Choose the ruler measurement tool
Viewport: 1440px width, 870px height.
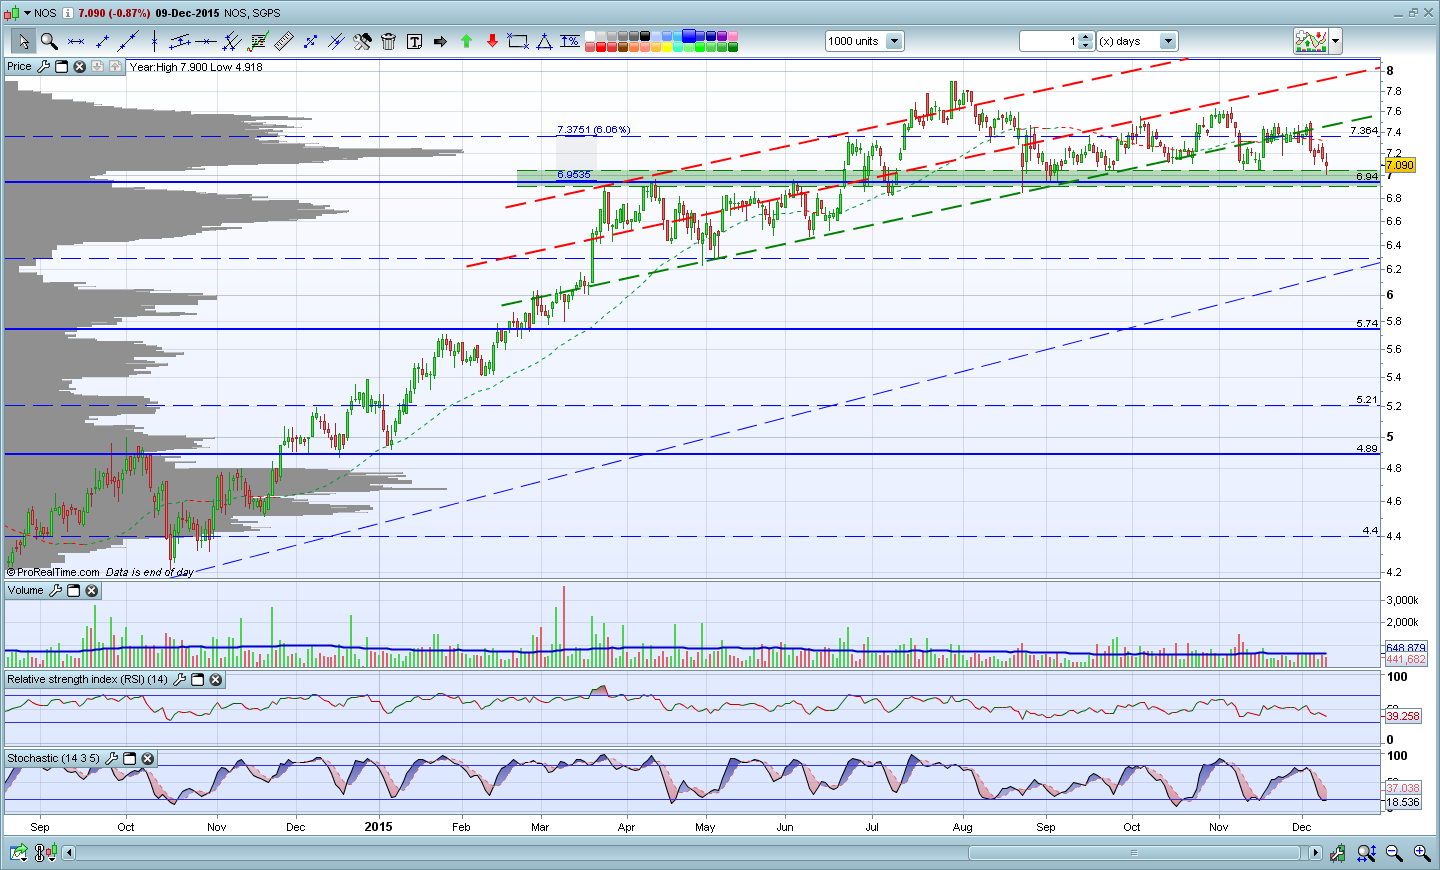[284, 41]
